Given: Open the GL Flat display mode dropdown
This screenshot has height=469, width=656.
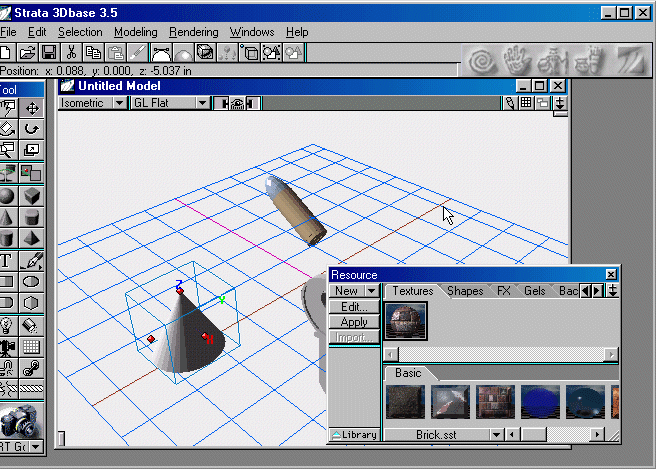Looking at the screenshot, I should [x=202, y=103].
